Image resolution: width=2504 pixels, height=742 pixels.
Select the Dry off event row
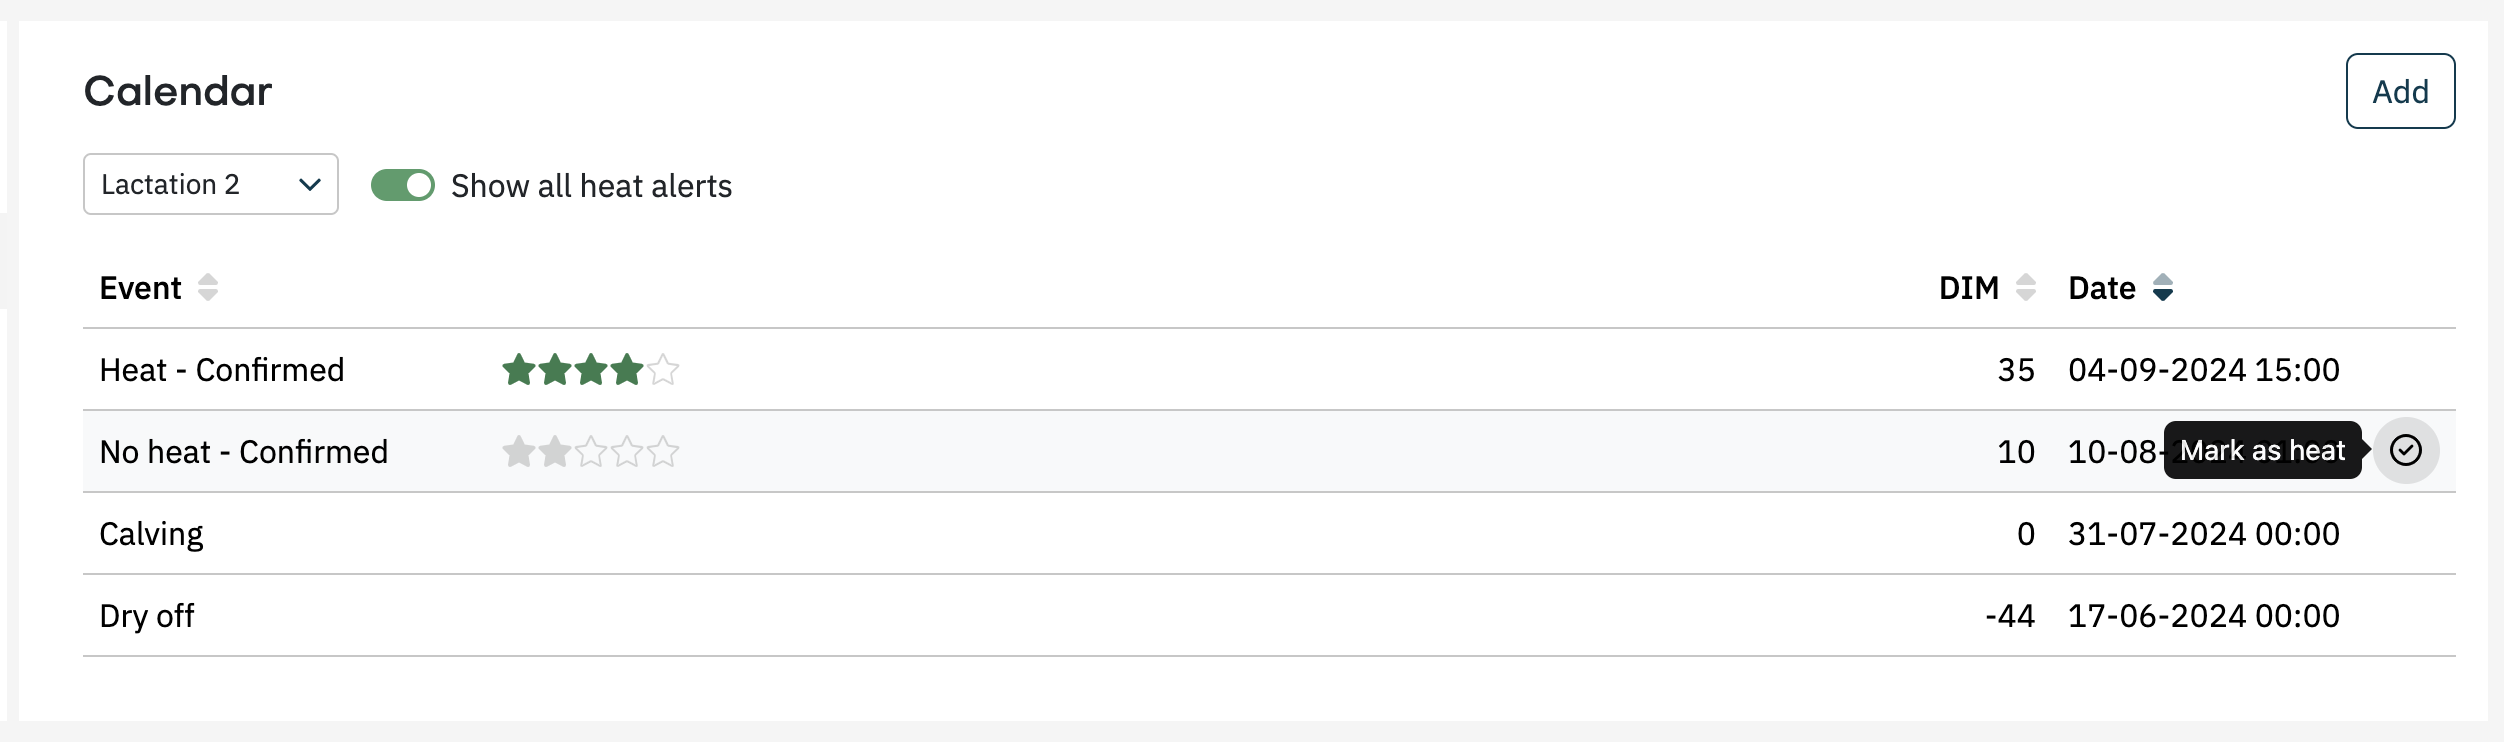(x=1269, y=616)
